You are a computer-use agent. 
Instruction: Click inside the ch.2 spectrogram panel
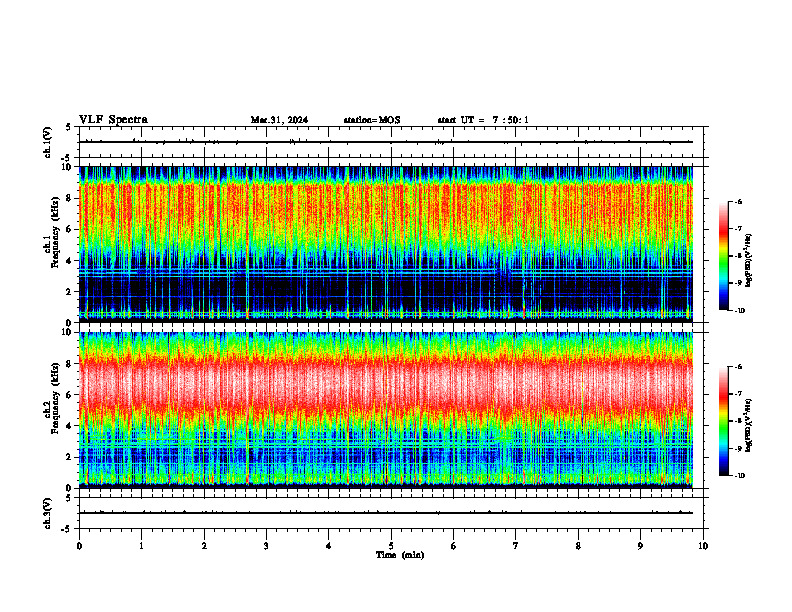(386, 410)
